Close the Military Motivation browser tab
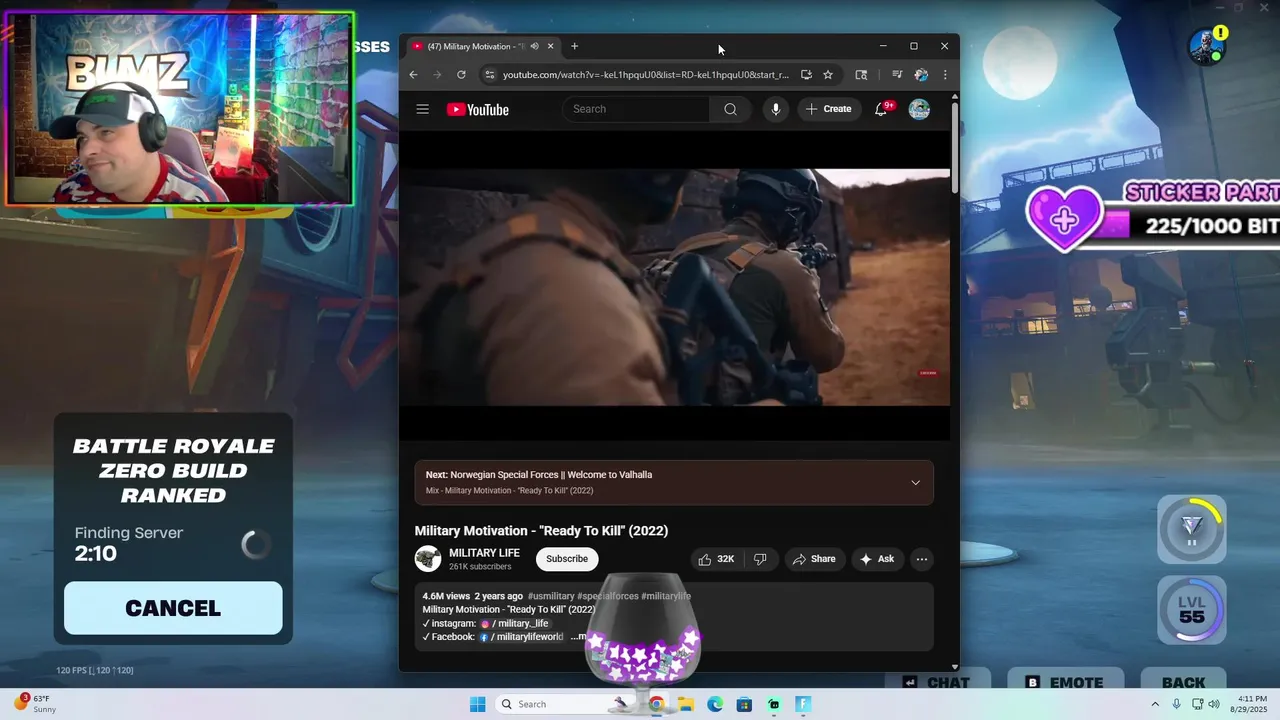Viewport: 1280px width, 720px height. pyautogui.click(x=550, y=46)
